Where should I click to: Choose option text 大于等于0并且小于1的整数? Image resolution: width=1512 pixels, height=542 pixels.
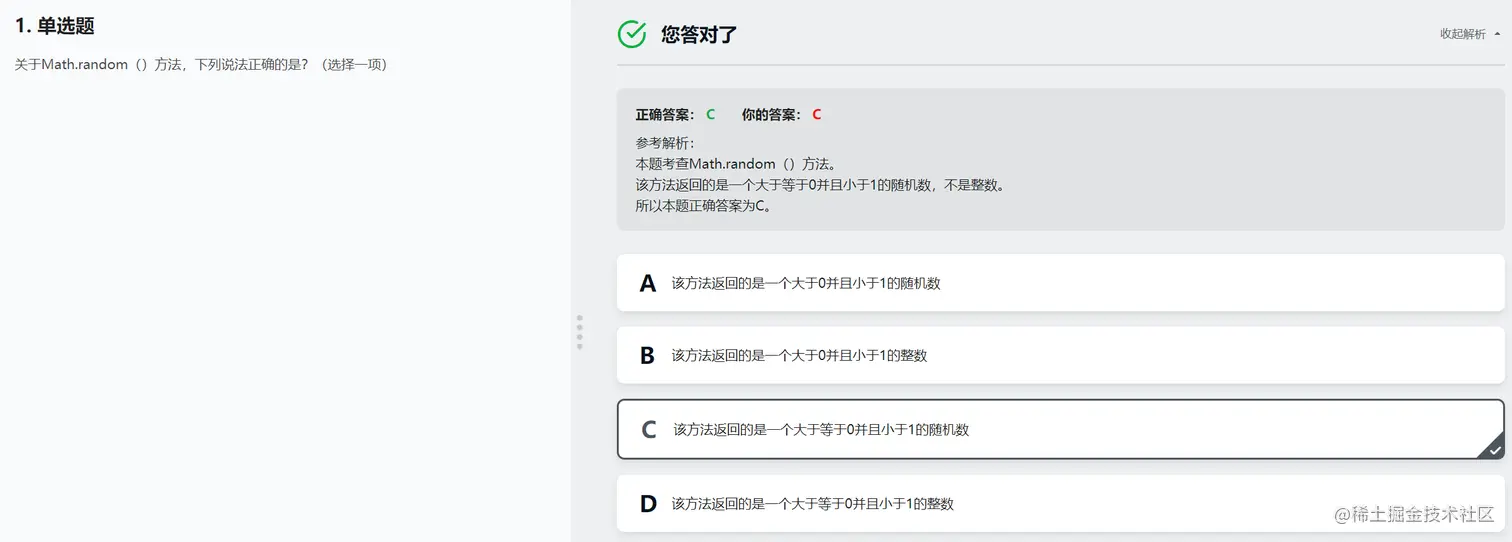(813, 503)
